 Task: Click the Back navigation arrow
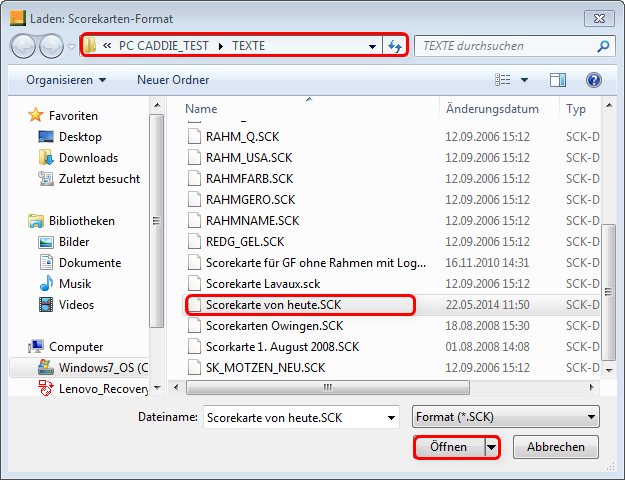23,46
